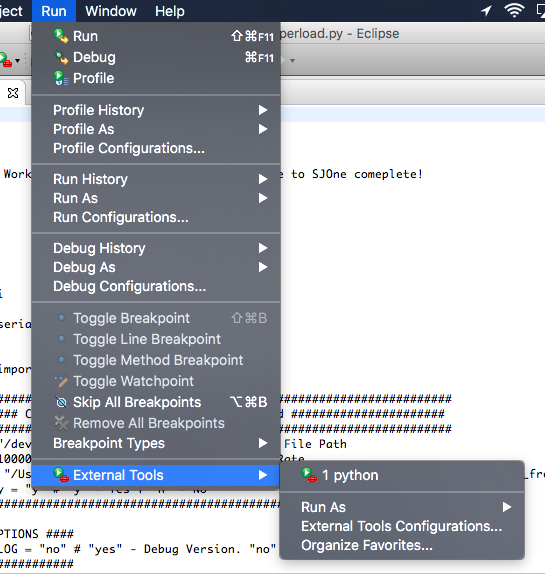This screenshot has height=574, width=545.
Task: Expand Profile History submenu
Action: pos(156,110)
